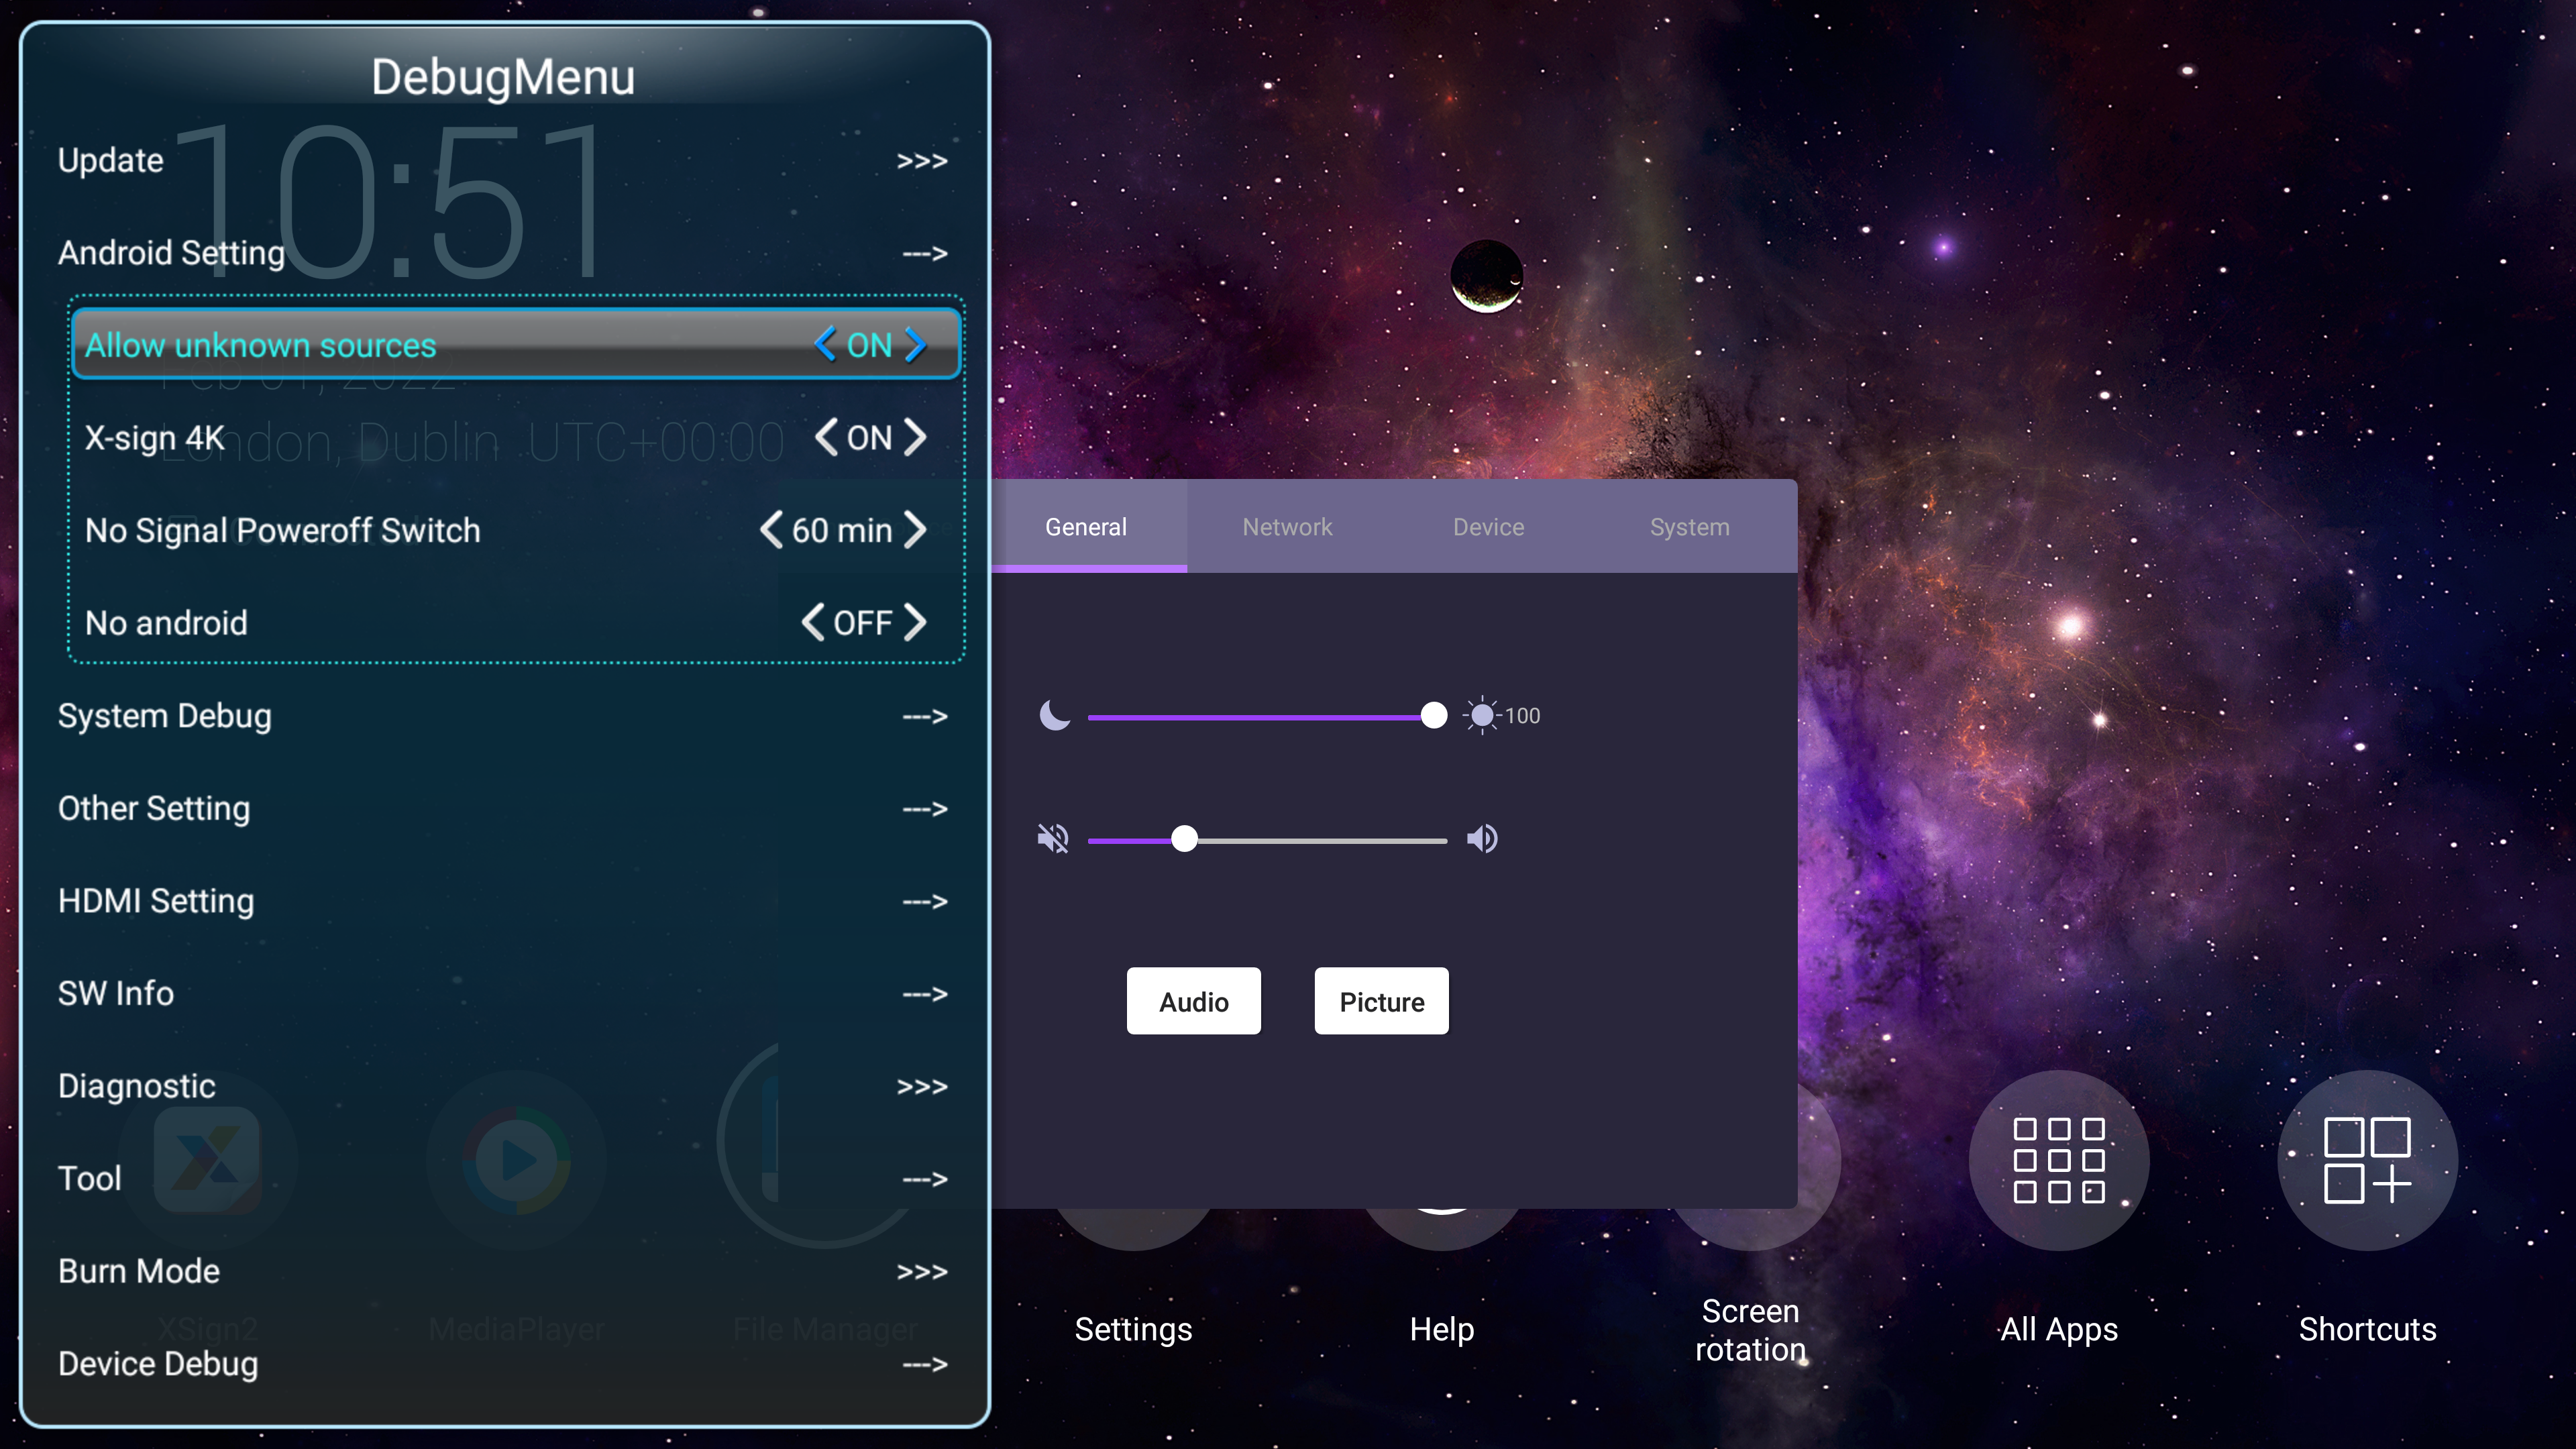Toggle the Allow unknown sources ON value

tap(868, 345)
